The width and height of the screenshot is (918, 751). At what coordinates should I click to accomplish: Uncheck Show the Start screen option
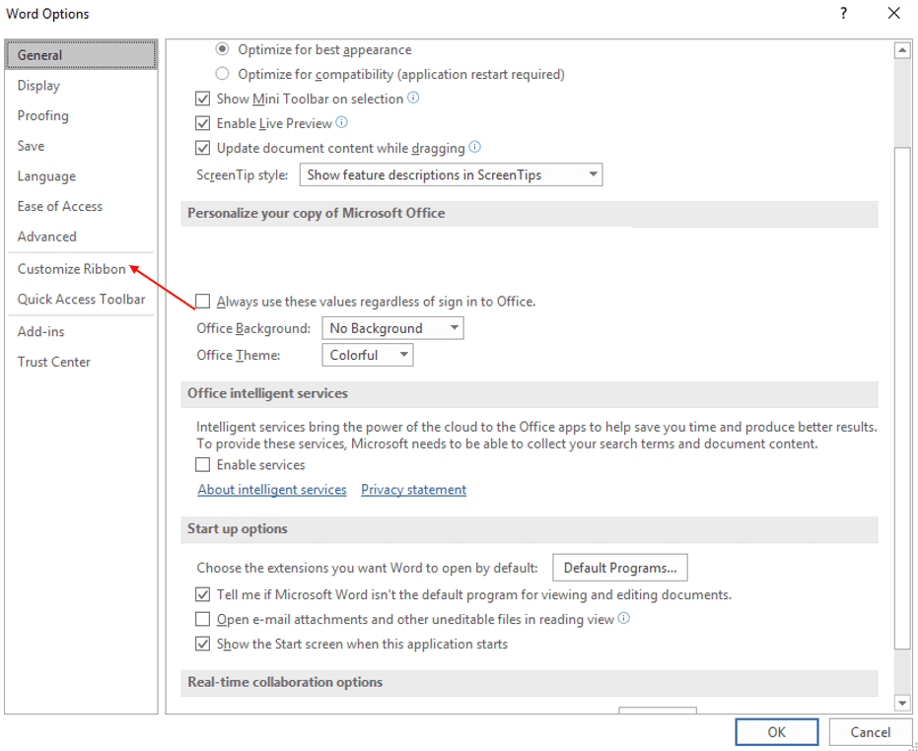click(203, 644)
